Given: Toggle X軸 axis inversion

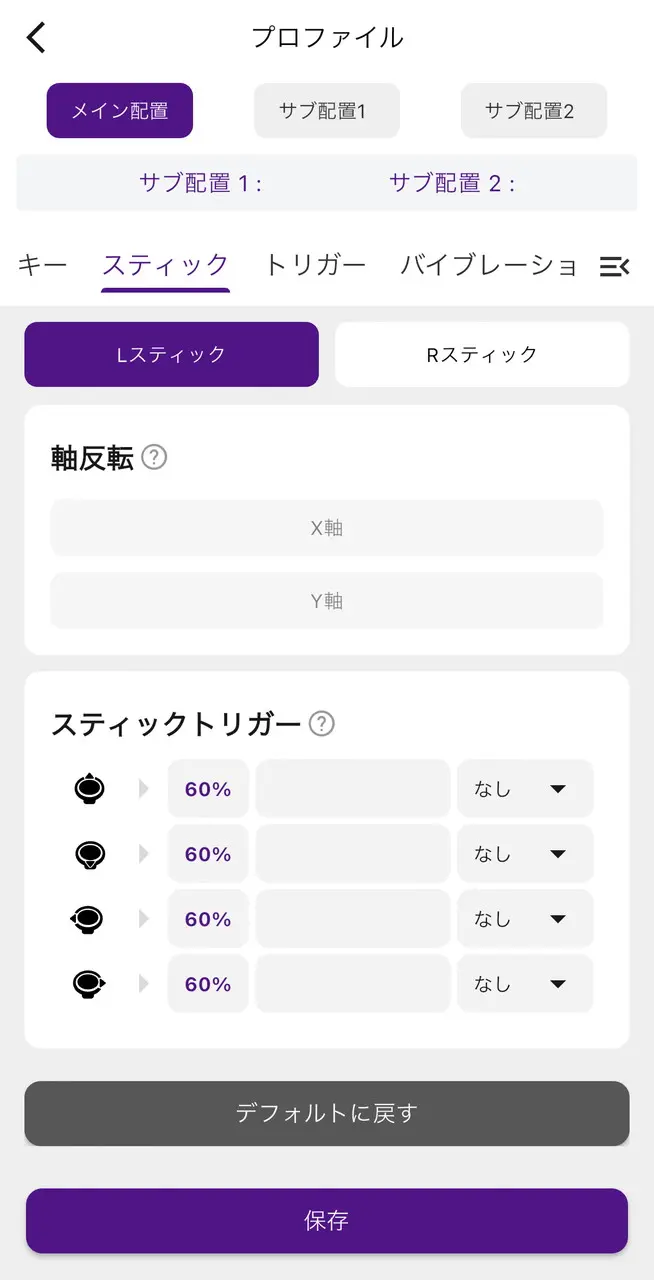Looking at the screenshot, I should (327, 528).
